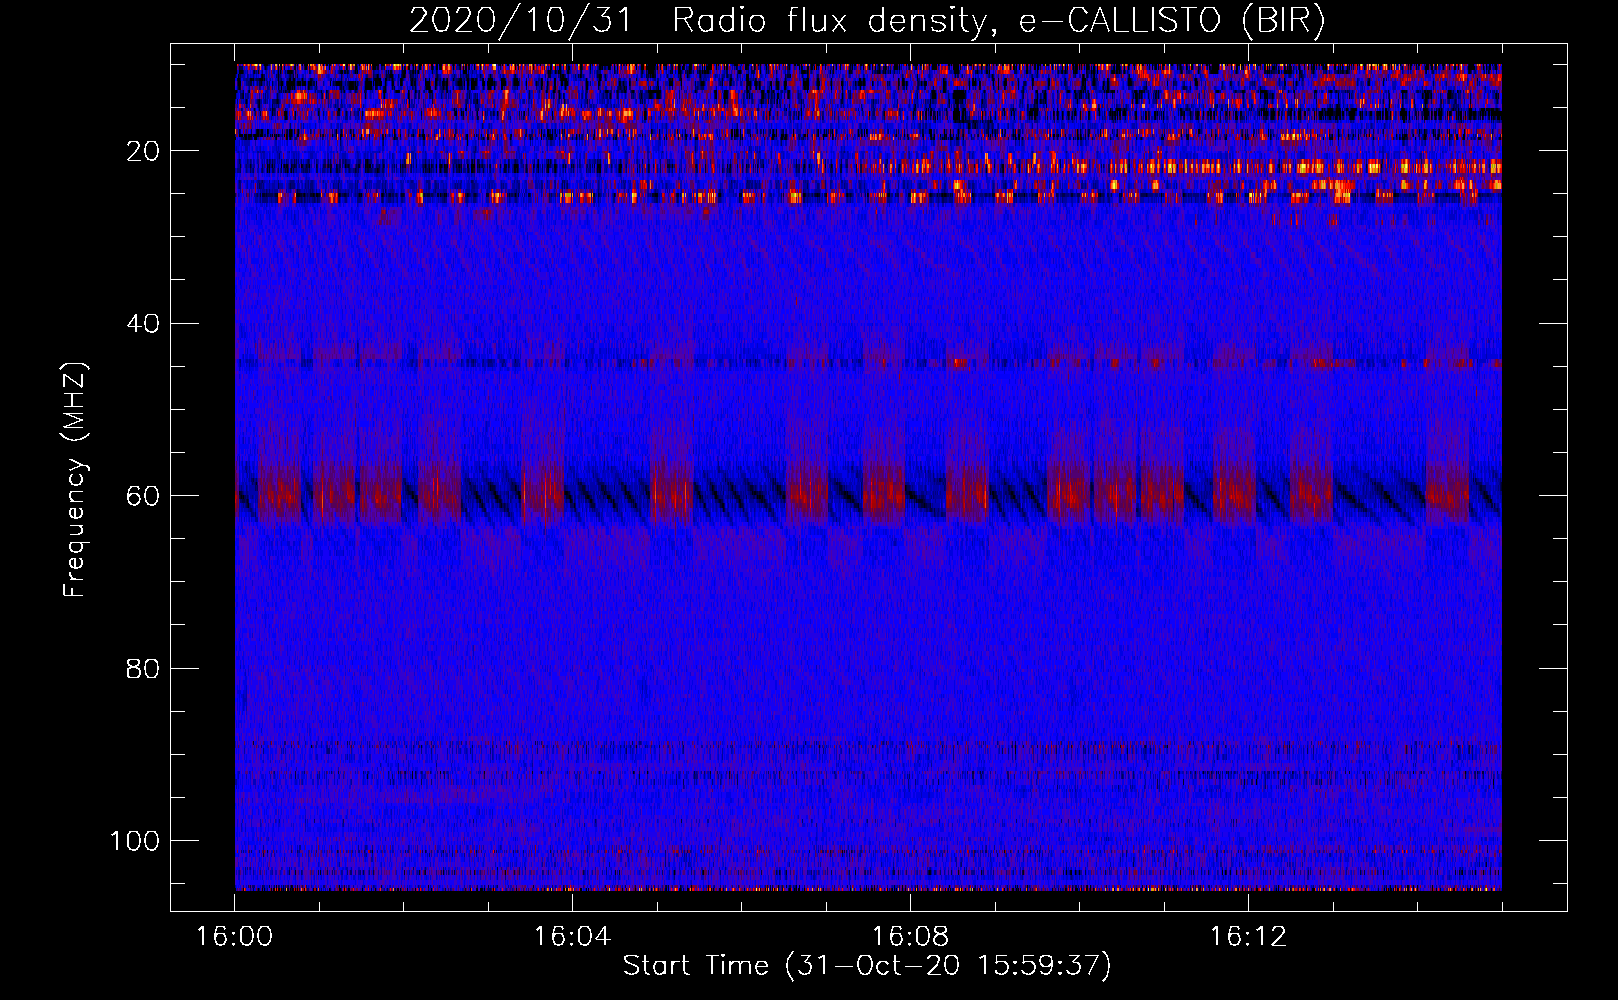1618x1000 pixels.
Task: Select the "Start Time" x-axis label
Action: [695, 965]
